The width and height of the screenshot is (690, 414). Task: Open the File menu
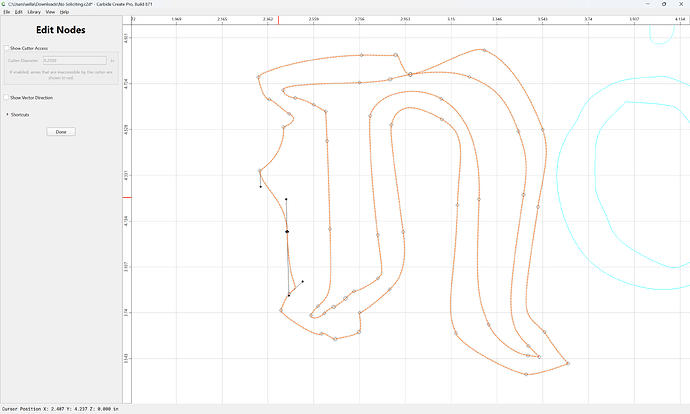[x=7, y=12]
